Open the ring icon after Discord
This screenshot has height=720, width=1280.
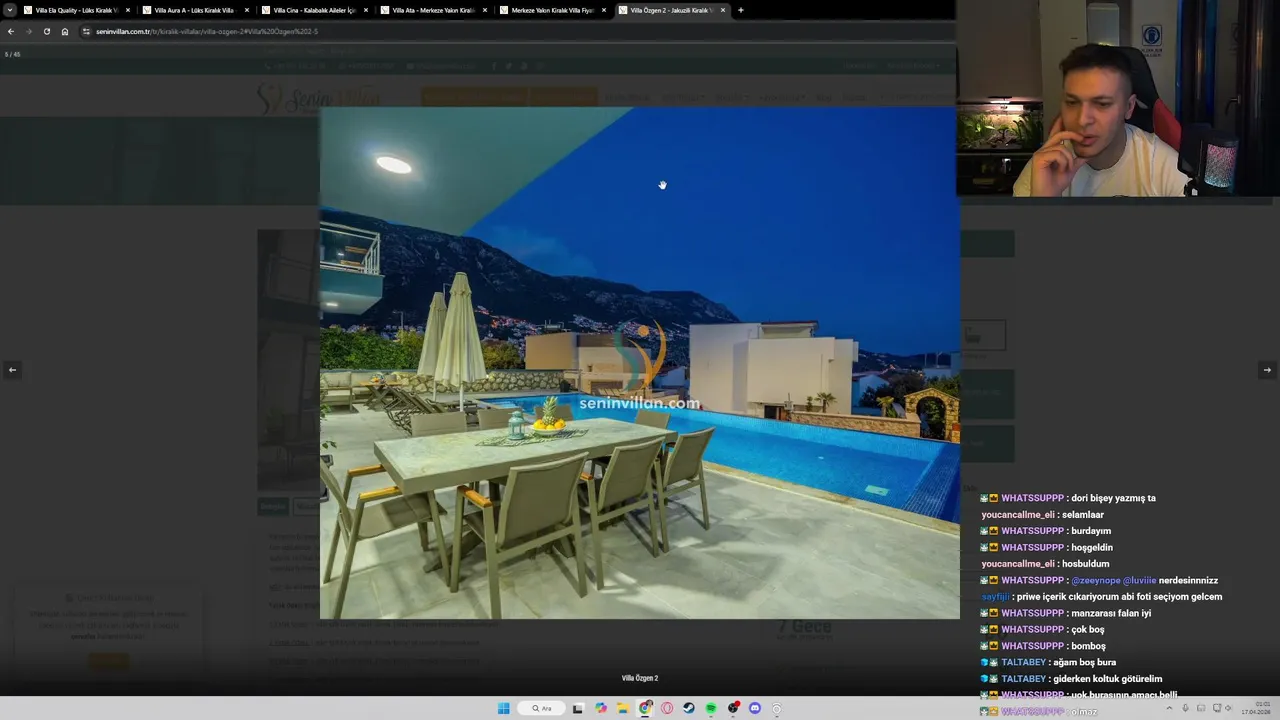point(777,709)
